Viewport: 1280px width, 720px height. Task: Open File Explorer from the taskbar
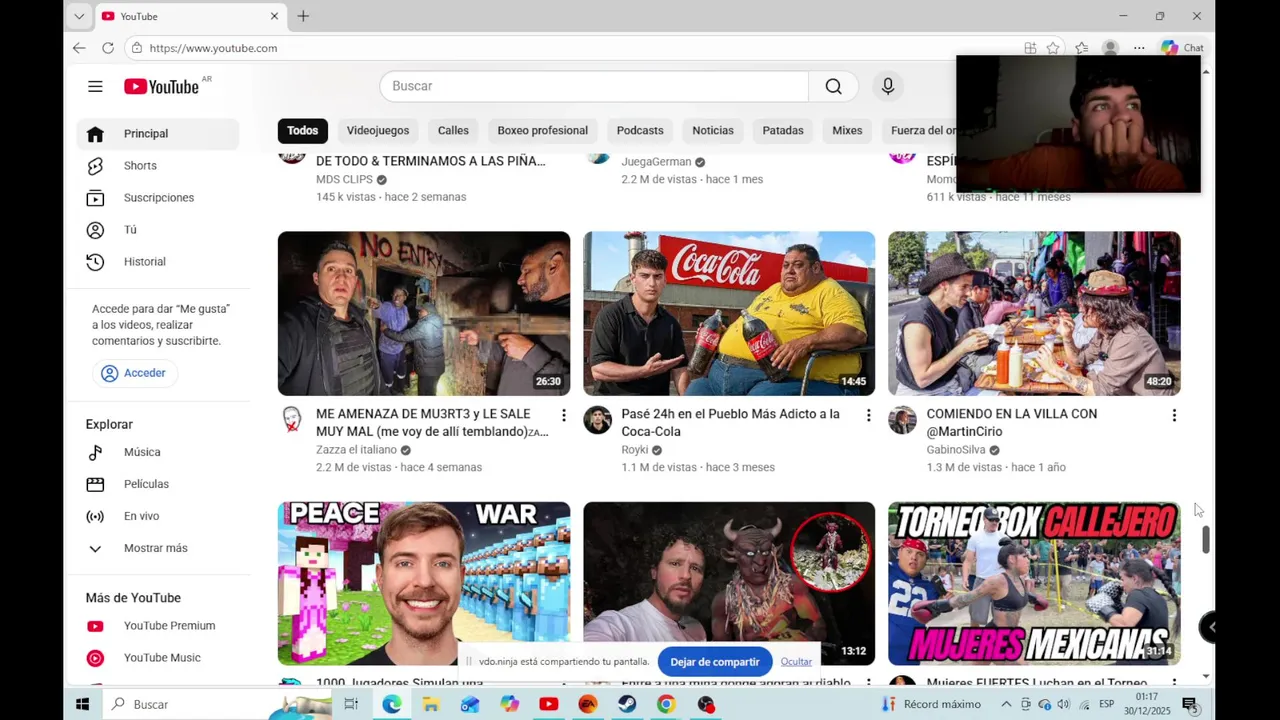click(x=431, y=704)
